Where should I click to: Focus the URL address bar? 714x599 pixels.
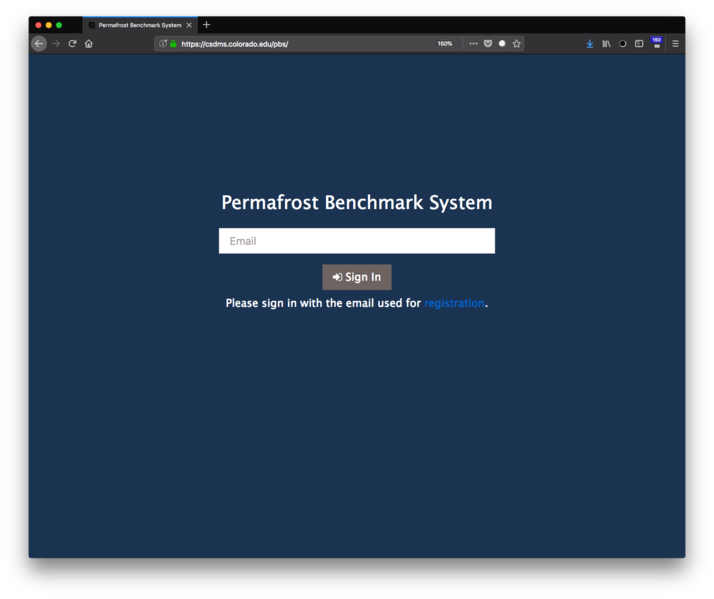[300, 44]
